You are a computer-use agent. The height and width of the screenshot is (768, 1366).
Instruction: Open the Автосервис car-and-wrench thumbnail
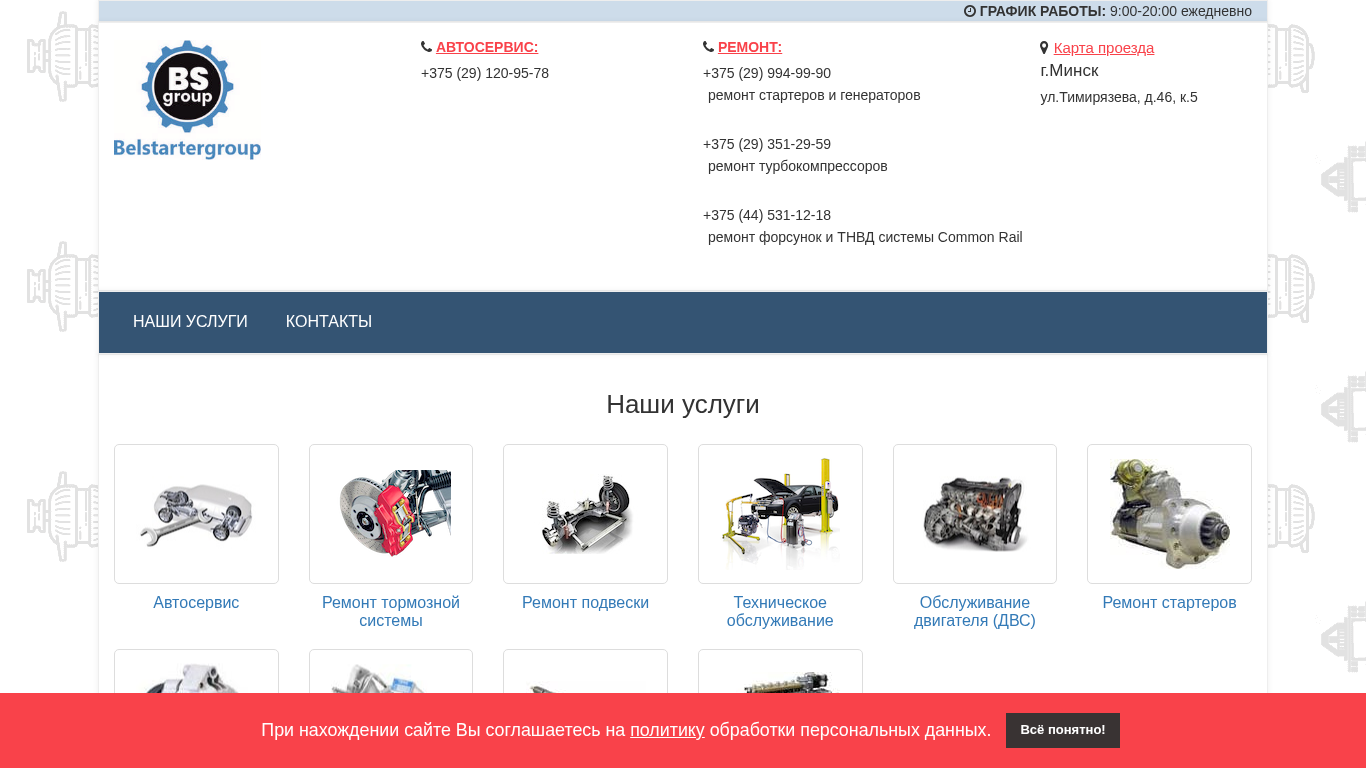click(x=196, y=514)
